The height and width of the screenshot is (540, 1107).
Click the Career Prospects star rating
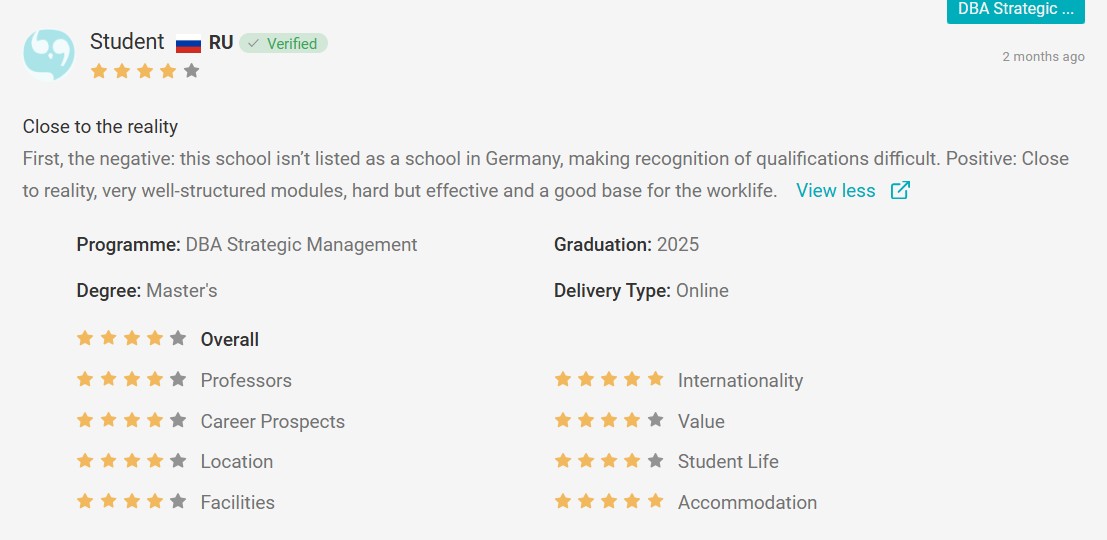(131, 420)
